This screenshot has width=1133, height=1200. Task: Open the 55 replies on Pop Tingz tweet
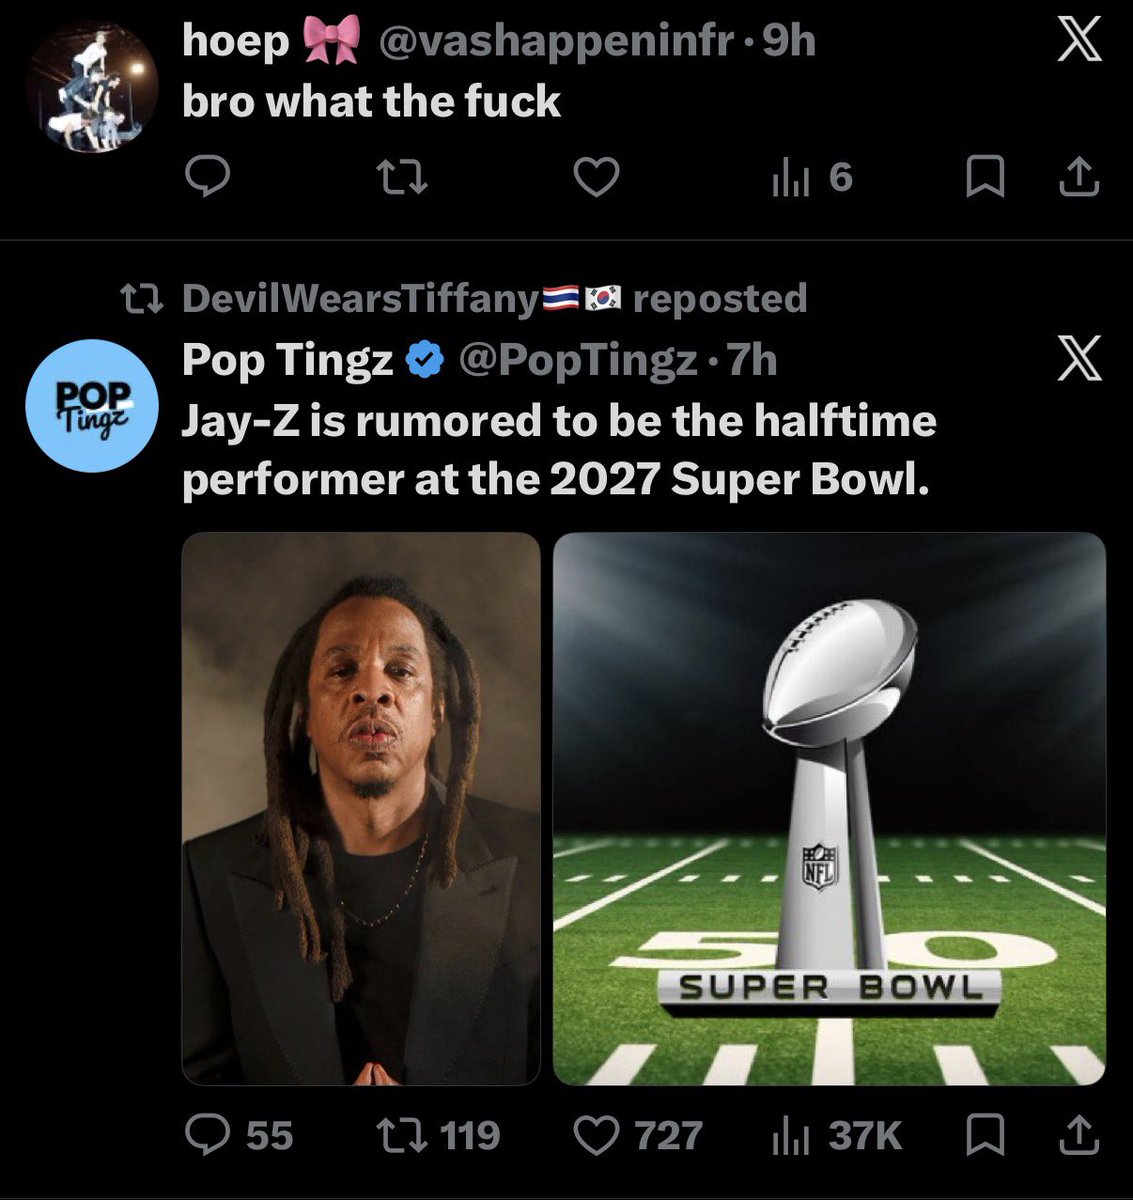(240, 1136)
